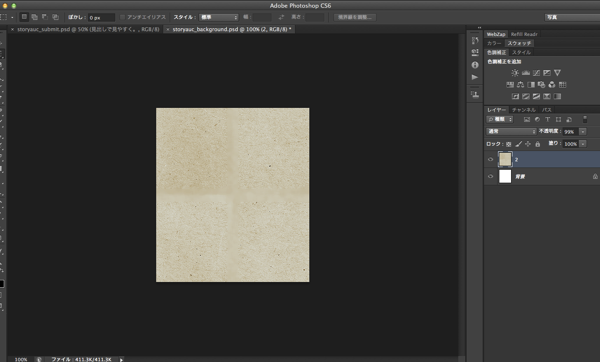Add a Levels adjustment layer

[526, 73]
